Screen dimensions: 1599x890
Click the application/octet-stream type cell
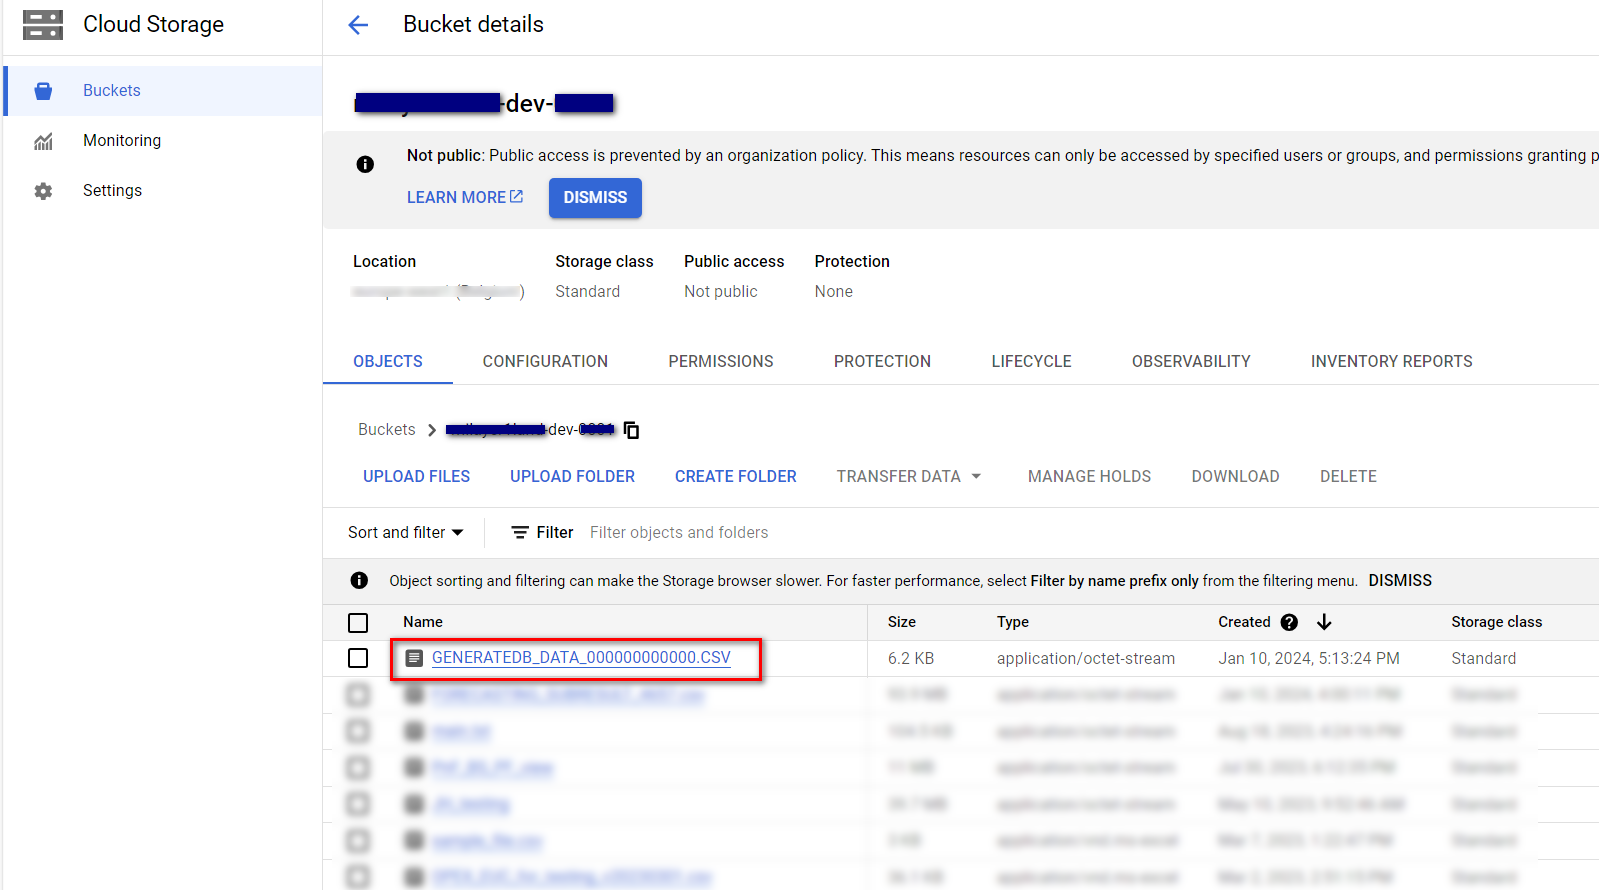click(1086, 659)
